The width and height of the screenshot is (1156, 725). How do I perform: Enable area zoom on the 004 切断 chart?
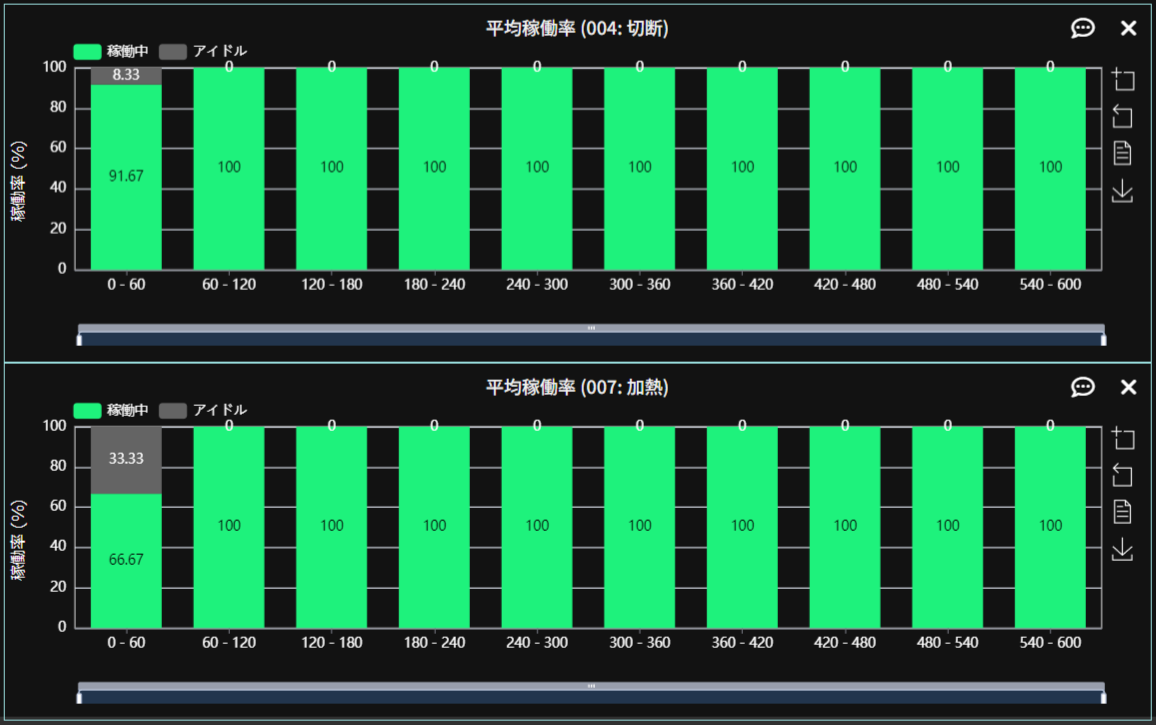[x=1123, y=79]
